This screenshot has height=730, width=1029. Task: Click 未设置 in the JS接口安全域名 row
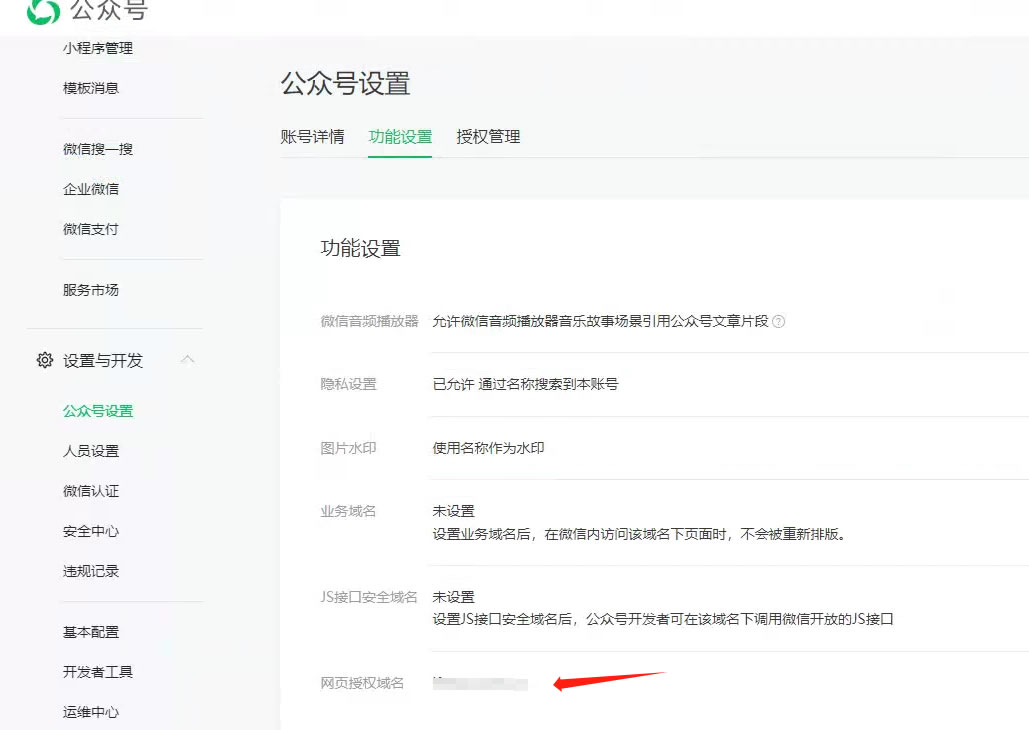[453, 597]
